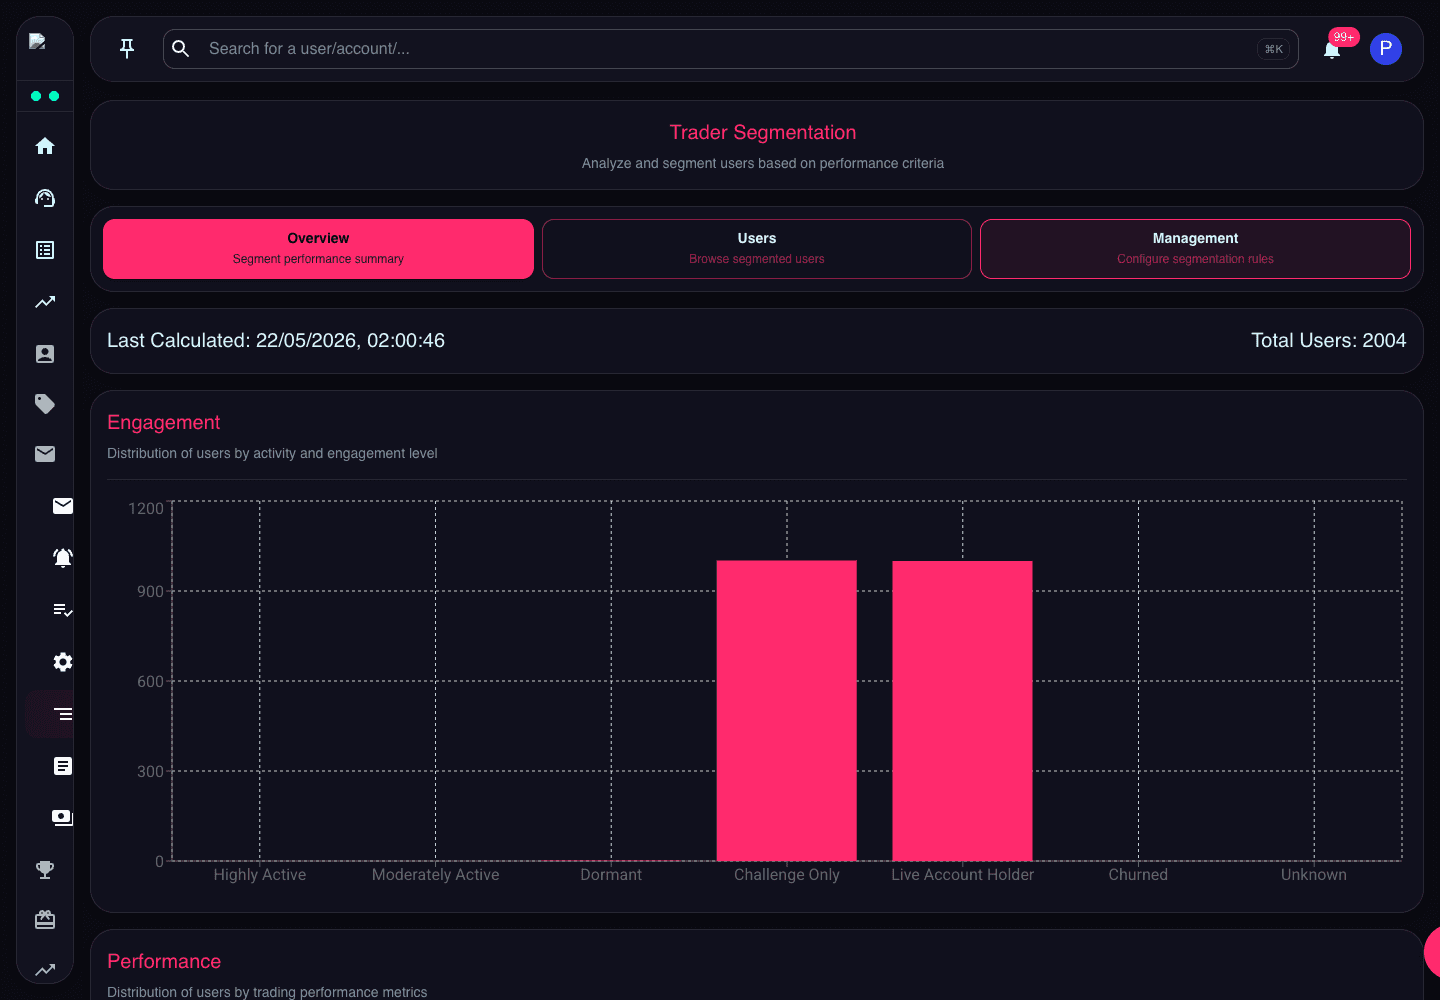Screen dimensions: 1440x1000
Task: Click the broken logo image in sidebar
Action: pyautogui.click(x=38, y=42)
